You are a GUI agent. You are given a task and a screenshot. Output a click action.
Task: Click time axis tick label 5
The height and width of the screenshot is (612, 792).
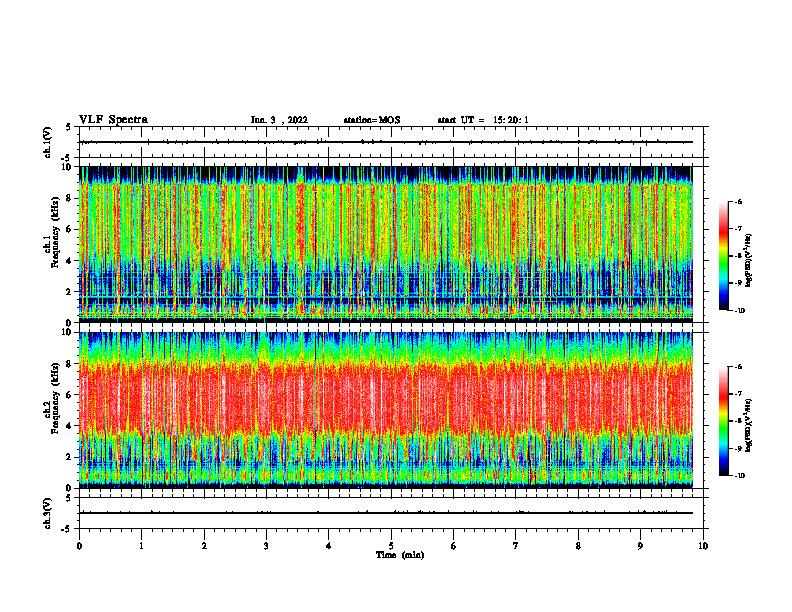tap(391, 546)
